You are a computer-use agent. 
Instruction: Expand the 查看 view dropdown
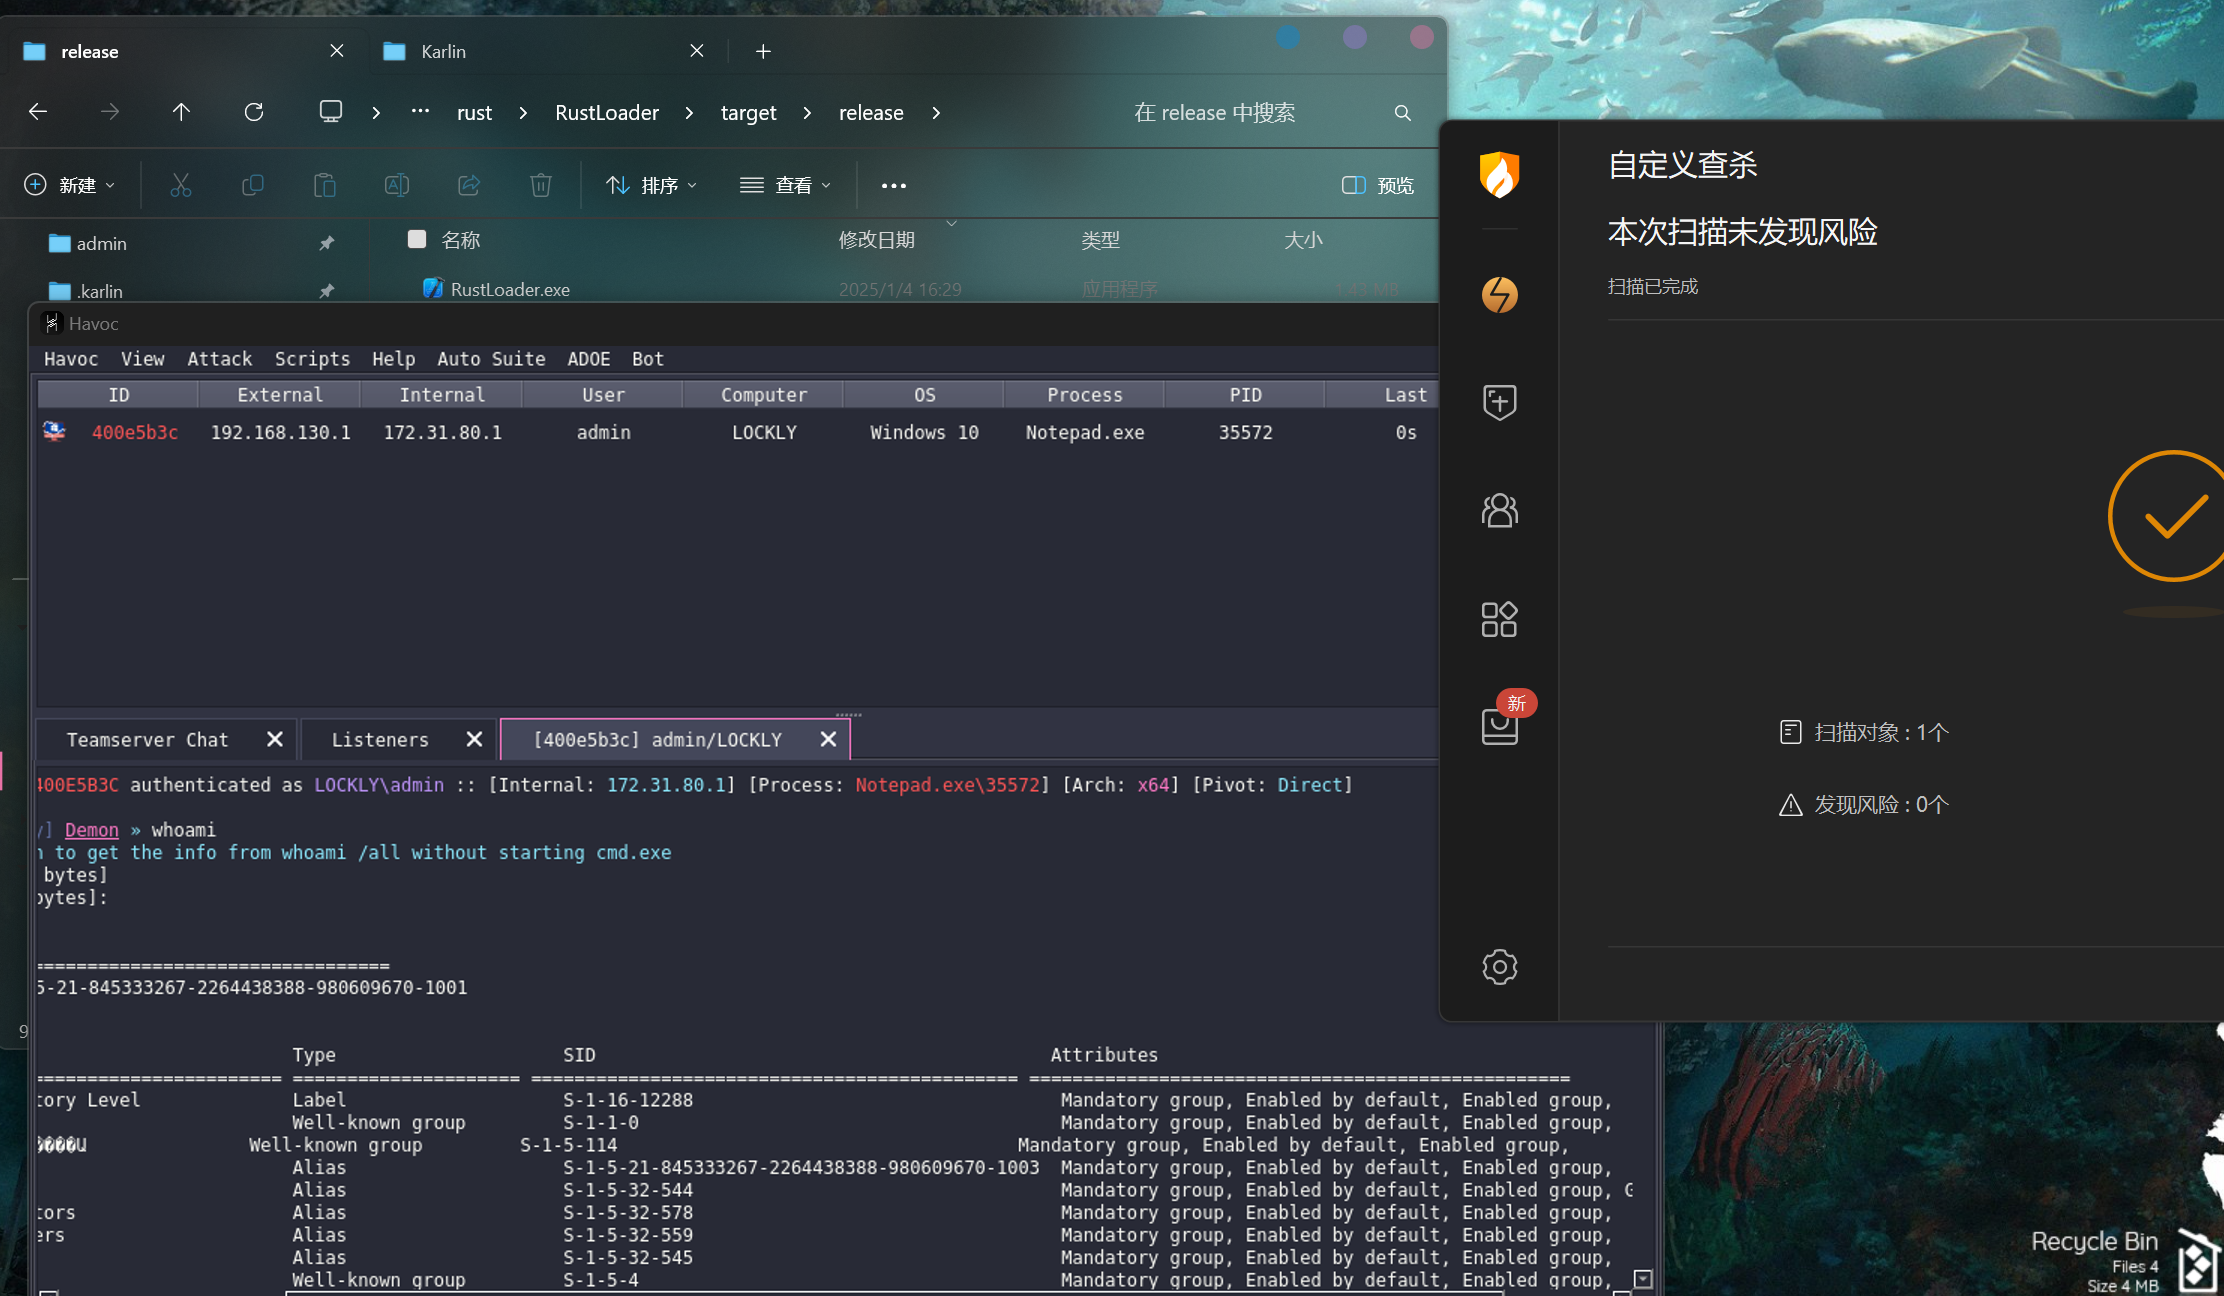tap(785, 185)
